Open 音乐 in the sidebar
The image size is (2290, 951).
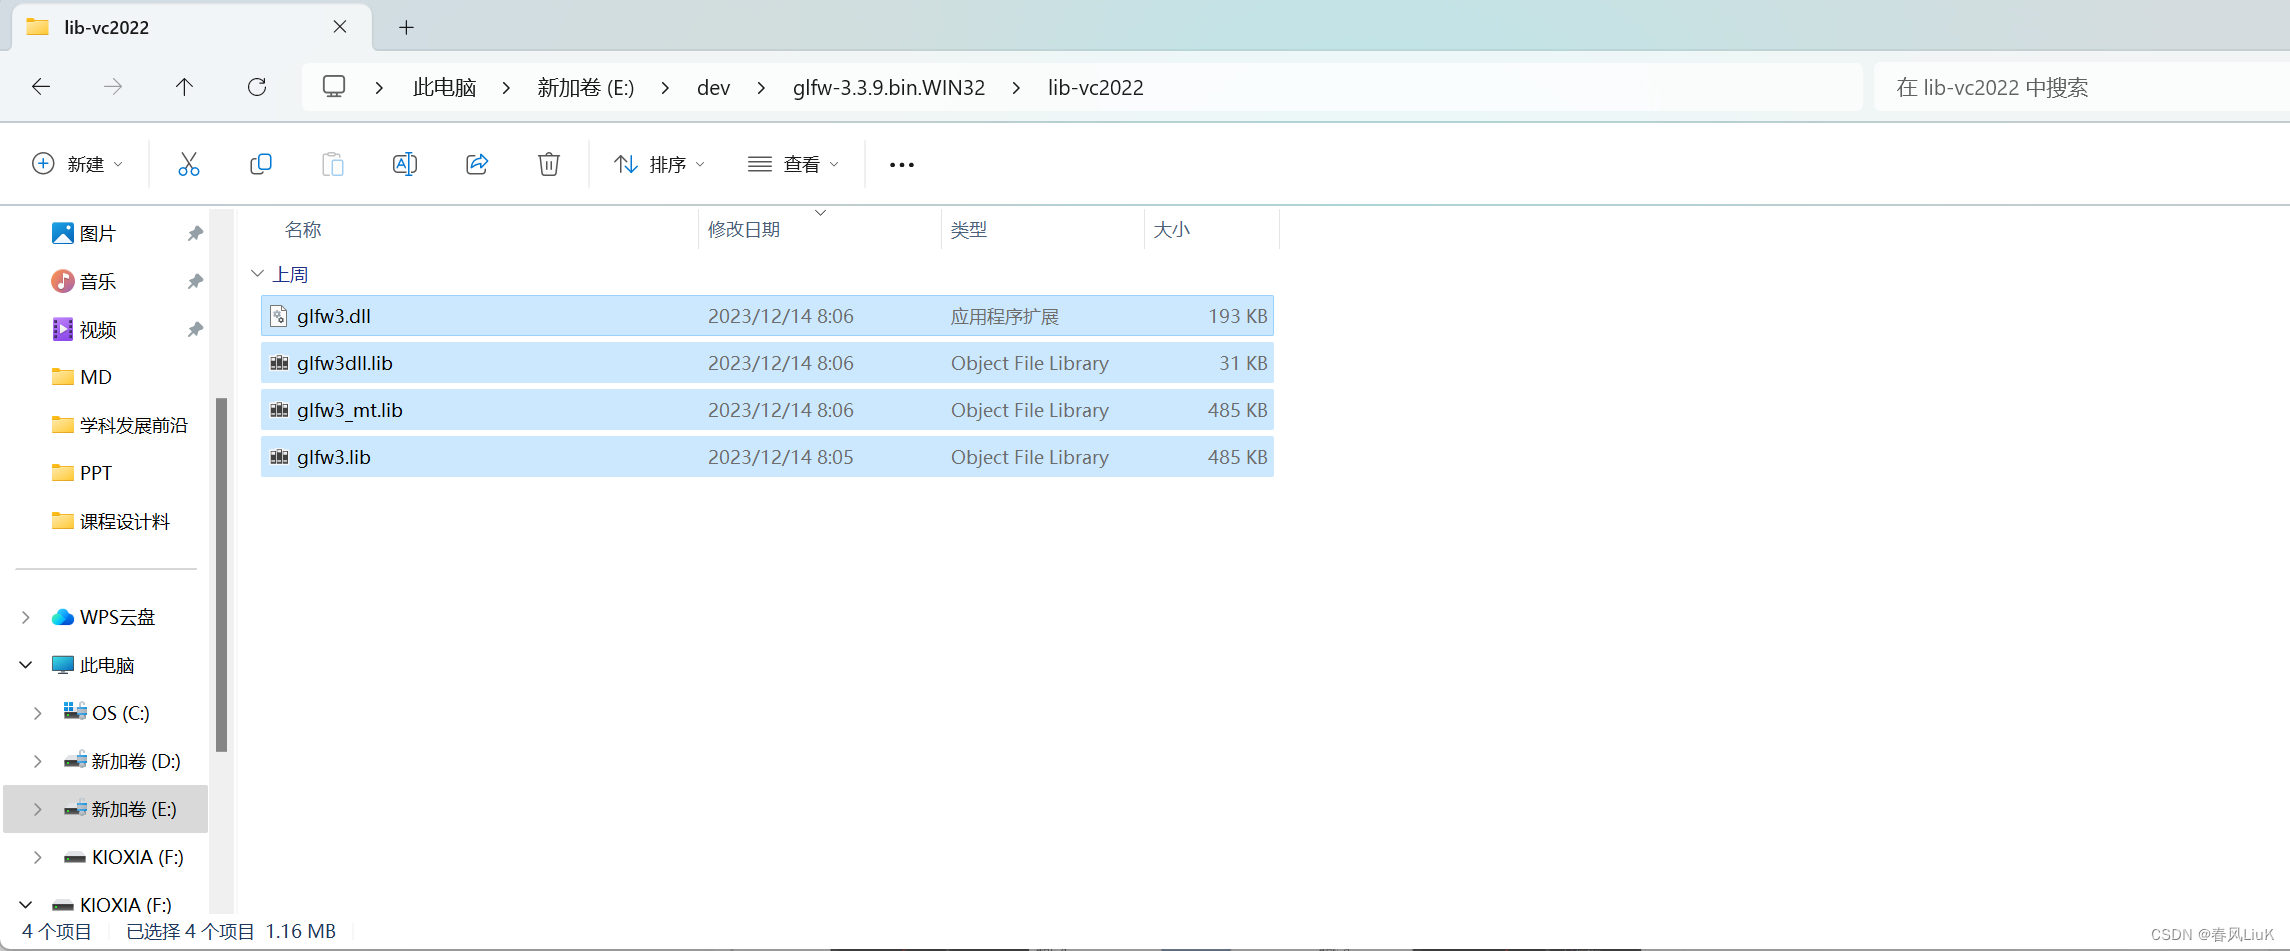98,281
